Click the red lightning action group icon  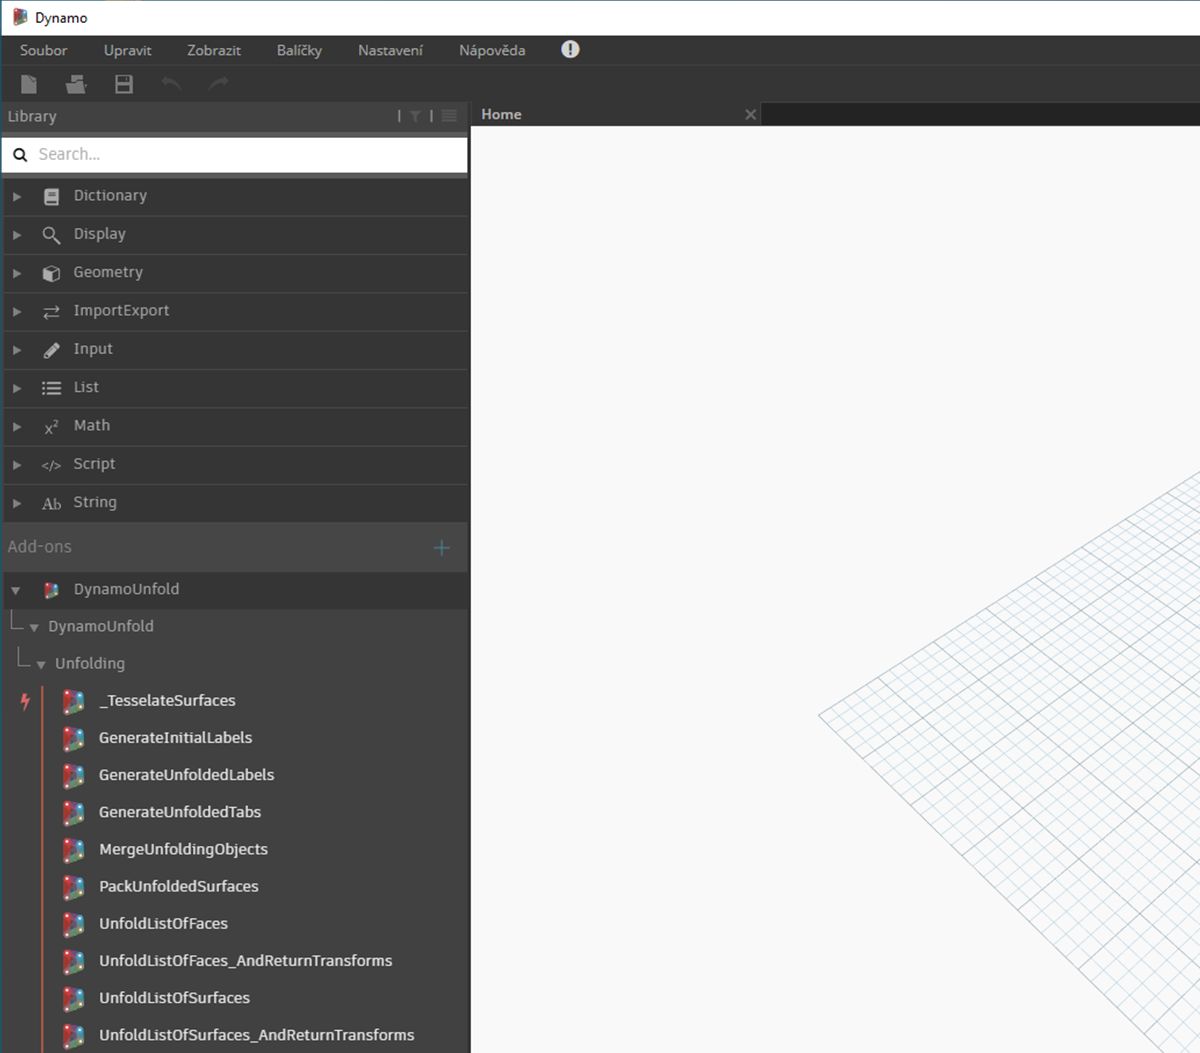(25, 701)
